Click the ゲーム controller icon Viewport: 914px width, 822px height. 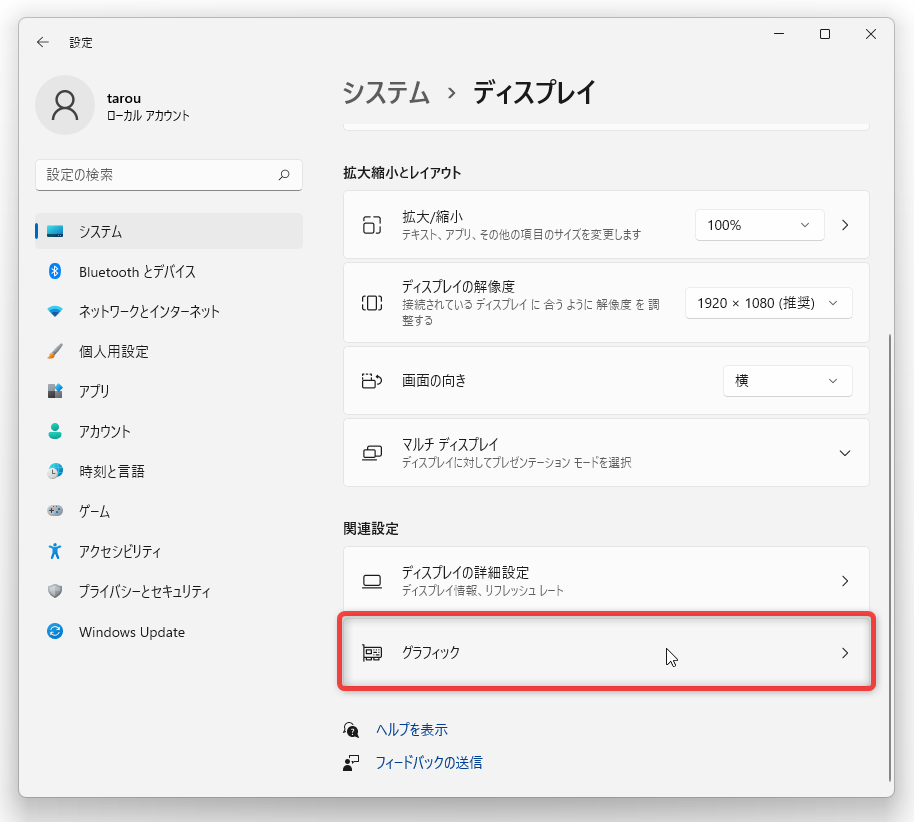tap(55, 511)
